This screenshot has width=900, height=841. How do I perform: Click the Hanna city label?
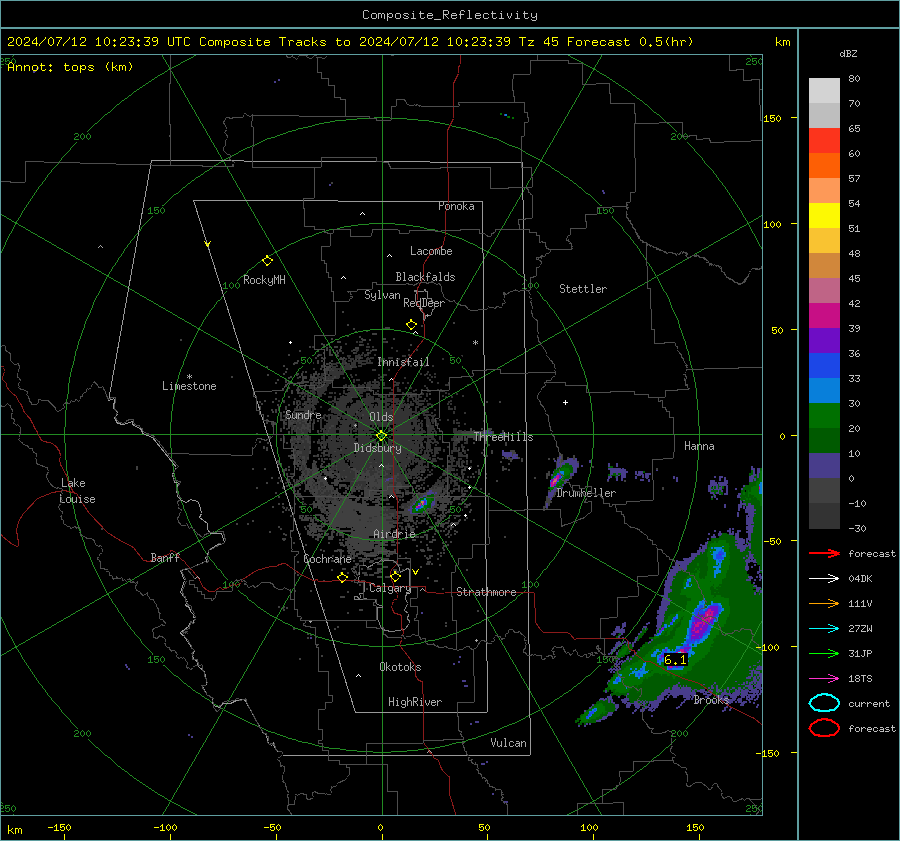coord(699,446)
